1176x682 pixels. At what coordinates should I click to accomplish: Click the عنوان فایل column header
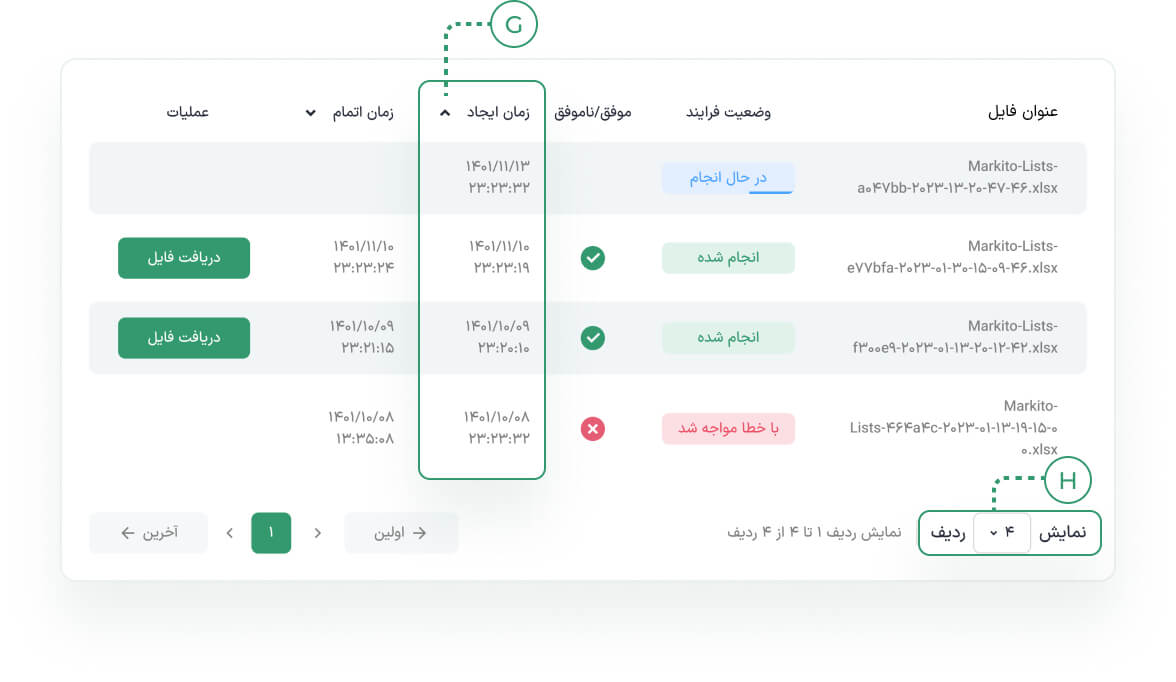click(x=1022, y=112)
